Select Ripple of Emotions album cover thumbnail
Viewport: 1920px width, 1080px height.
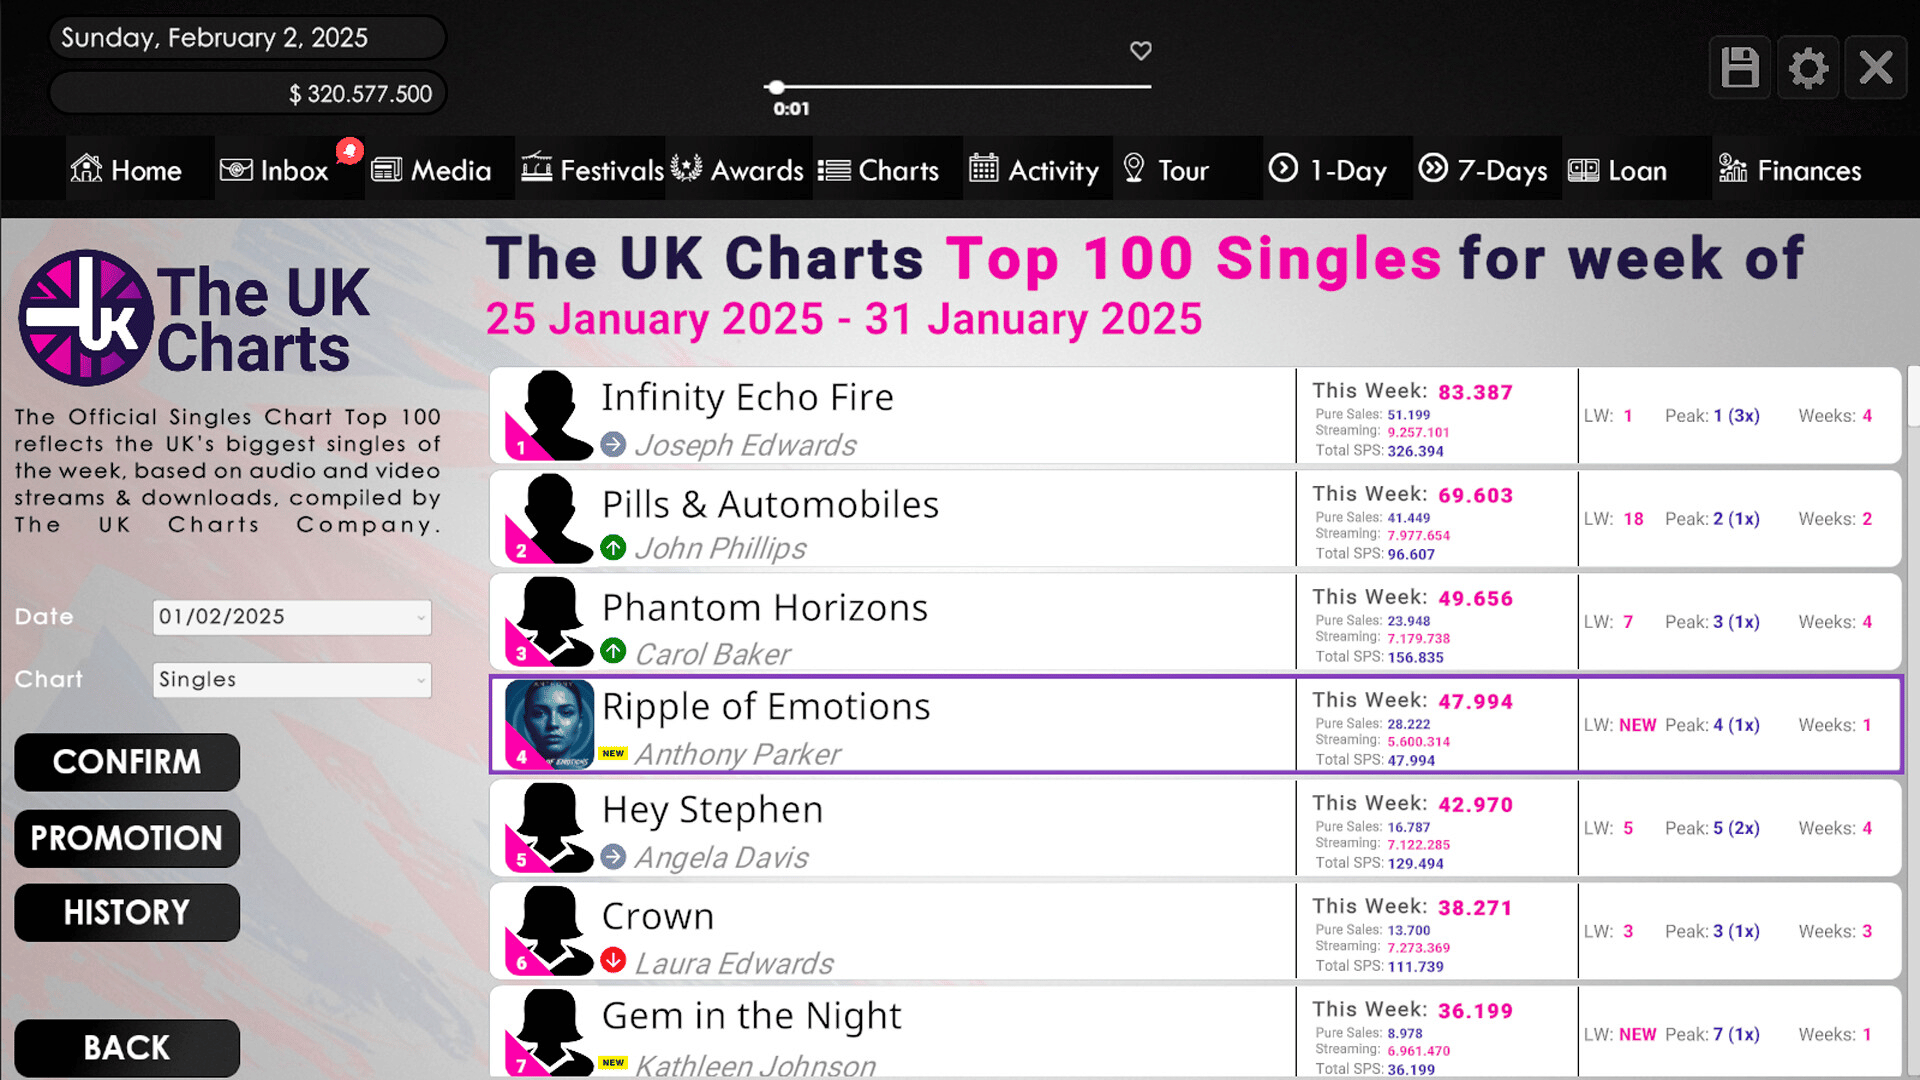coord(549,724)
